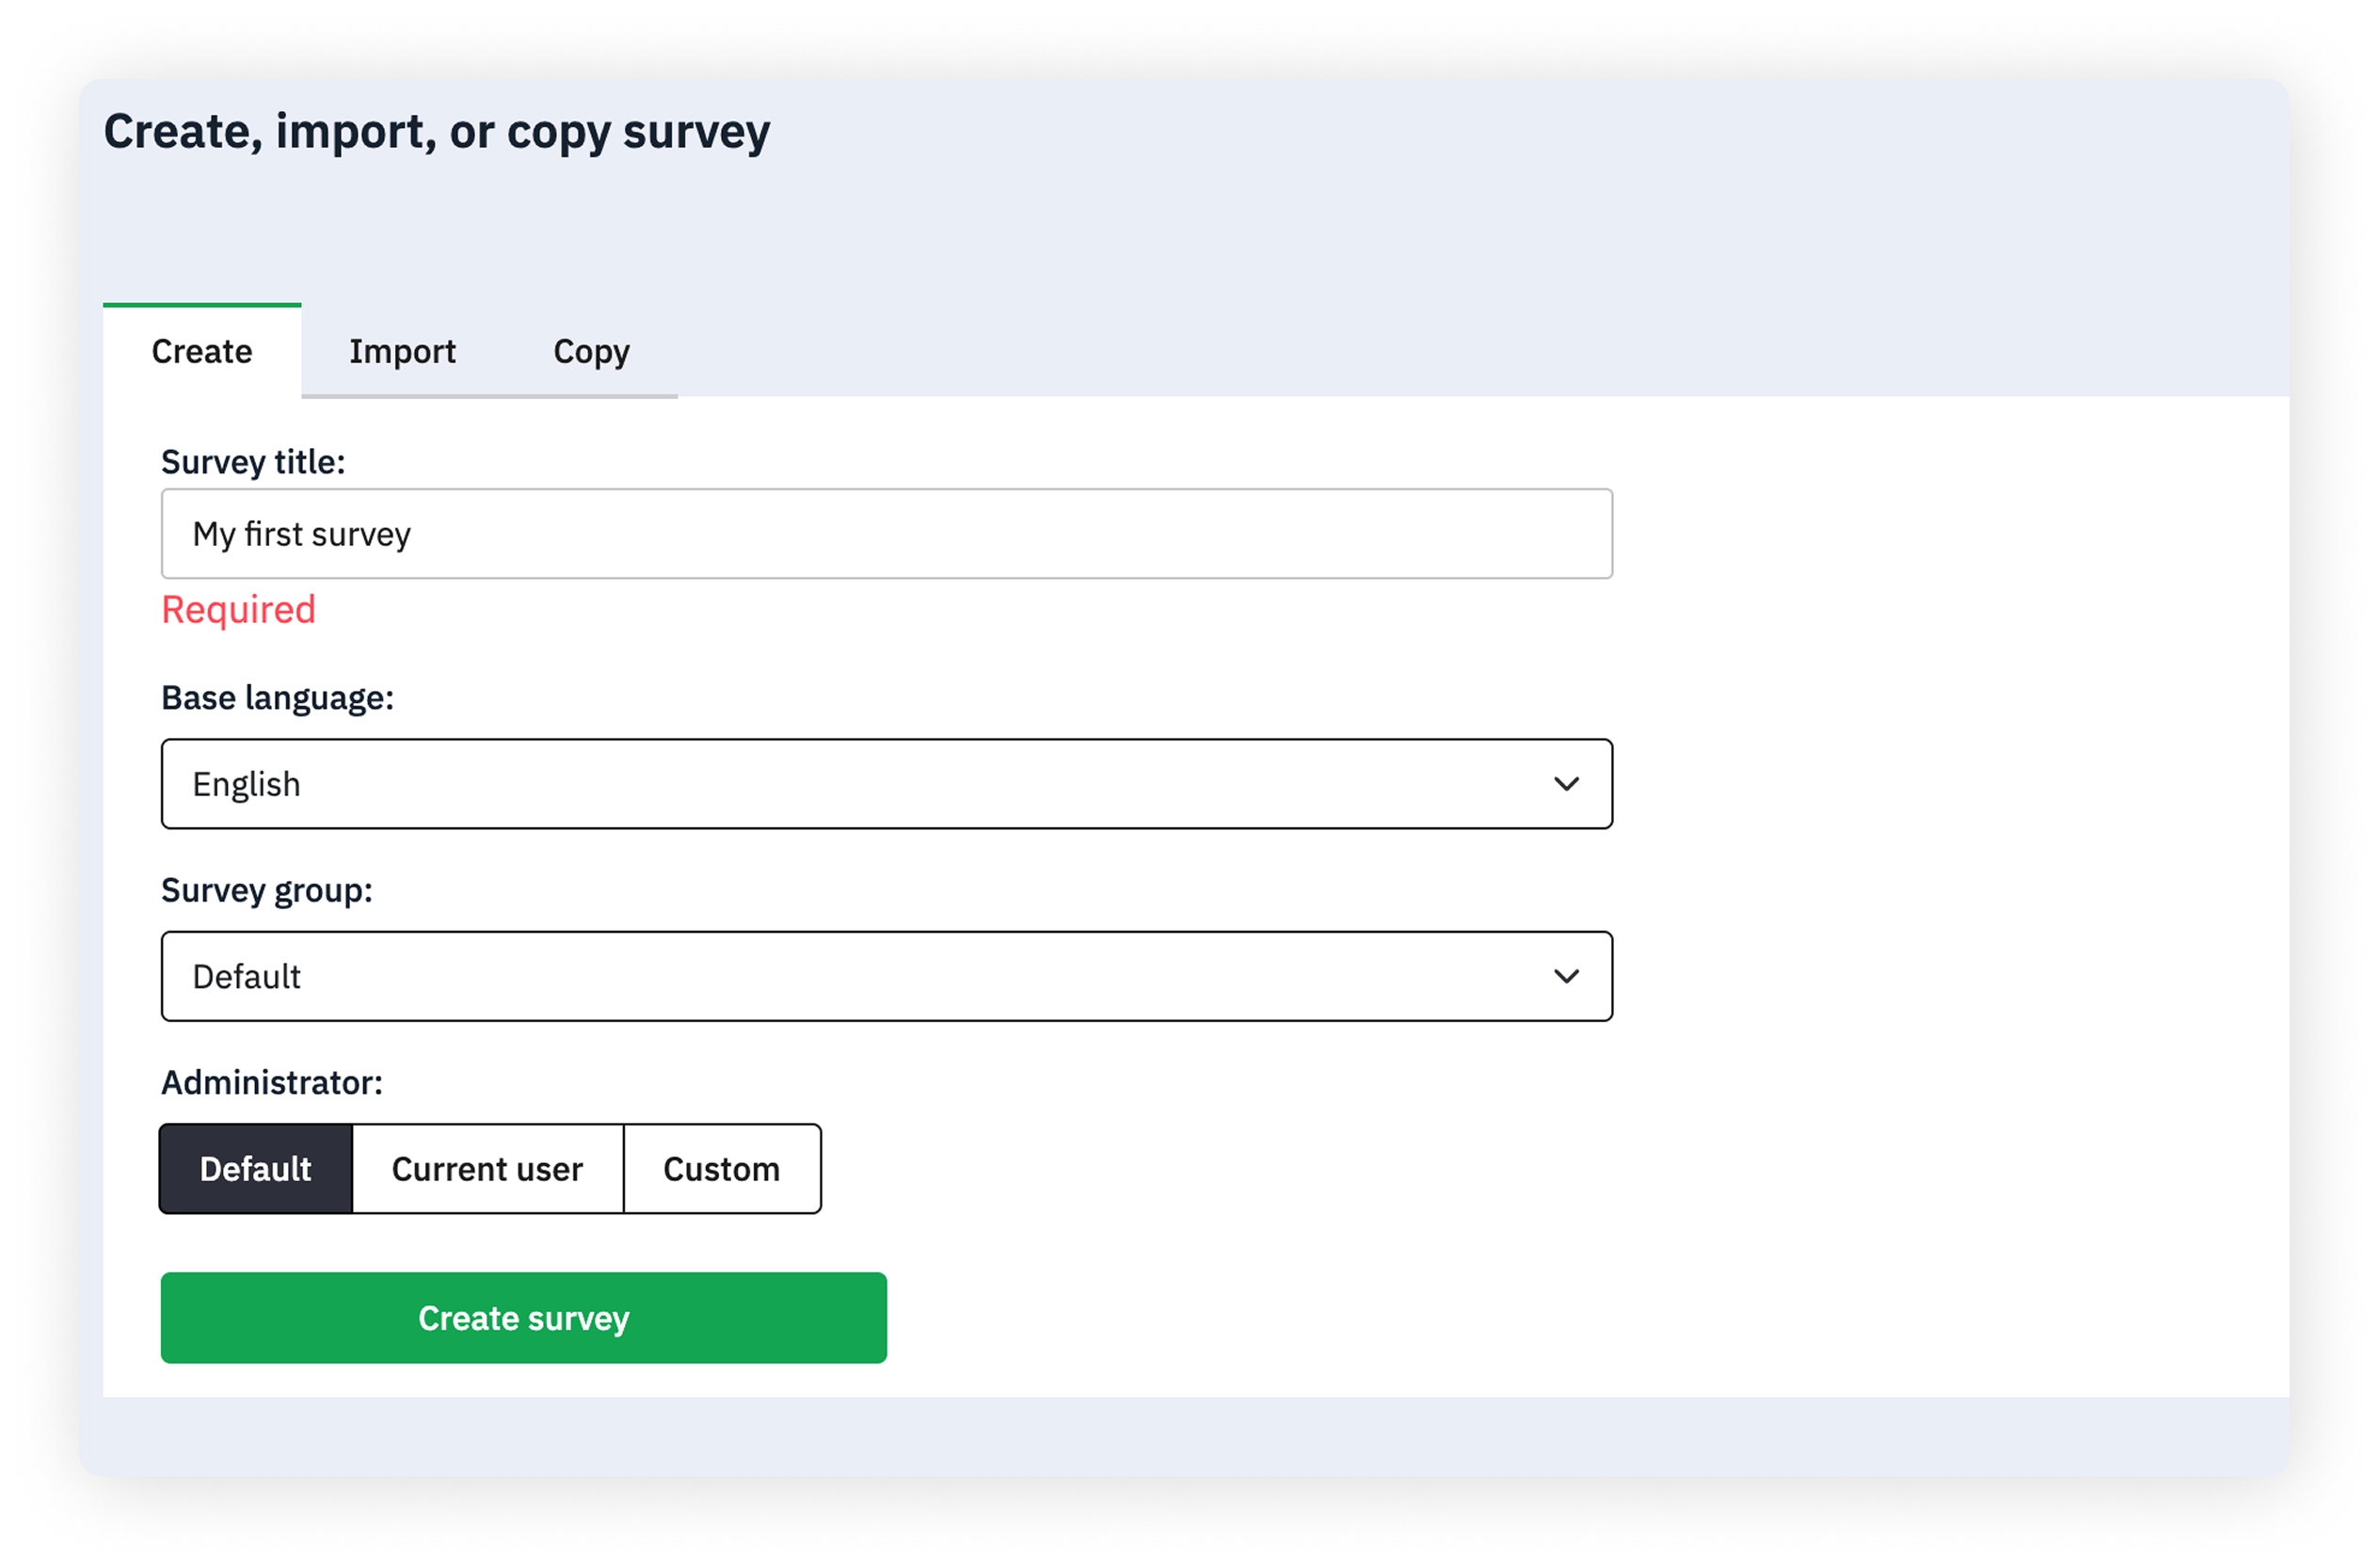2380x1567 pixels.
Task: Choose Current user as administrator
Action: click(488, 1169)
